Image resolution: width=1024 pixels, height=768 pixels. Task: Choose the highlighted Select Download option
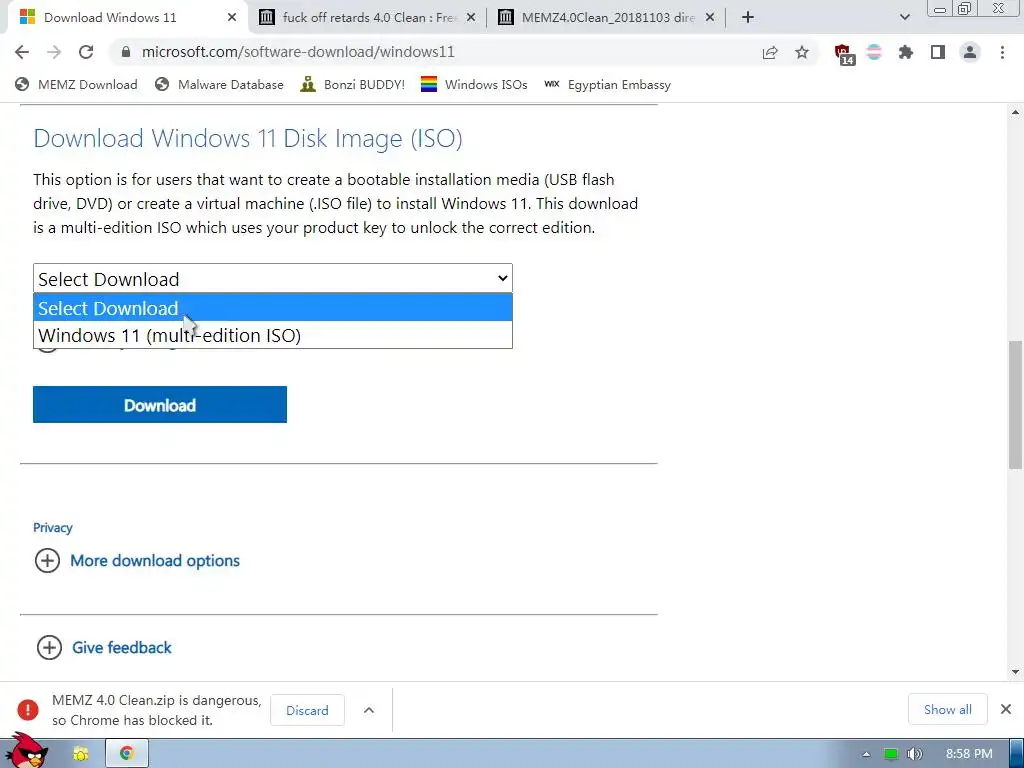pyautogui.click(x=272, y=308)
